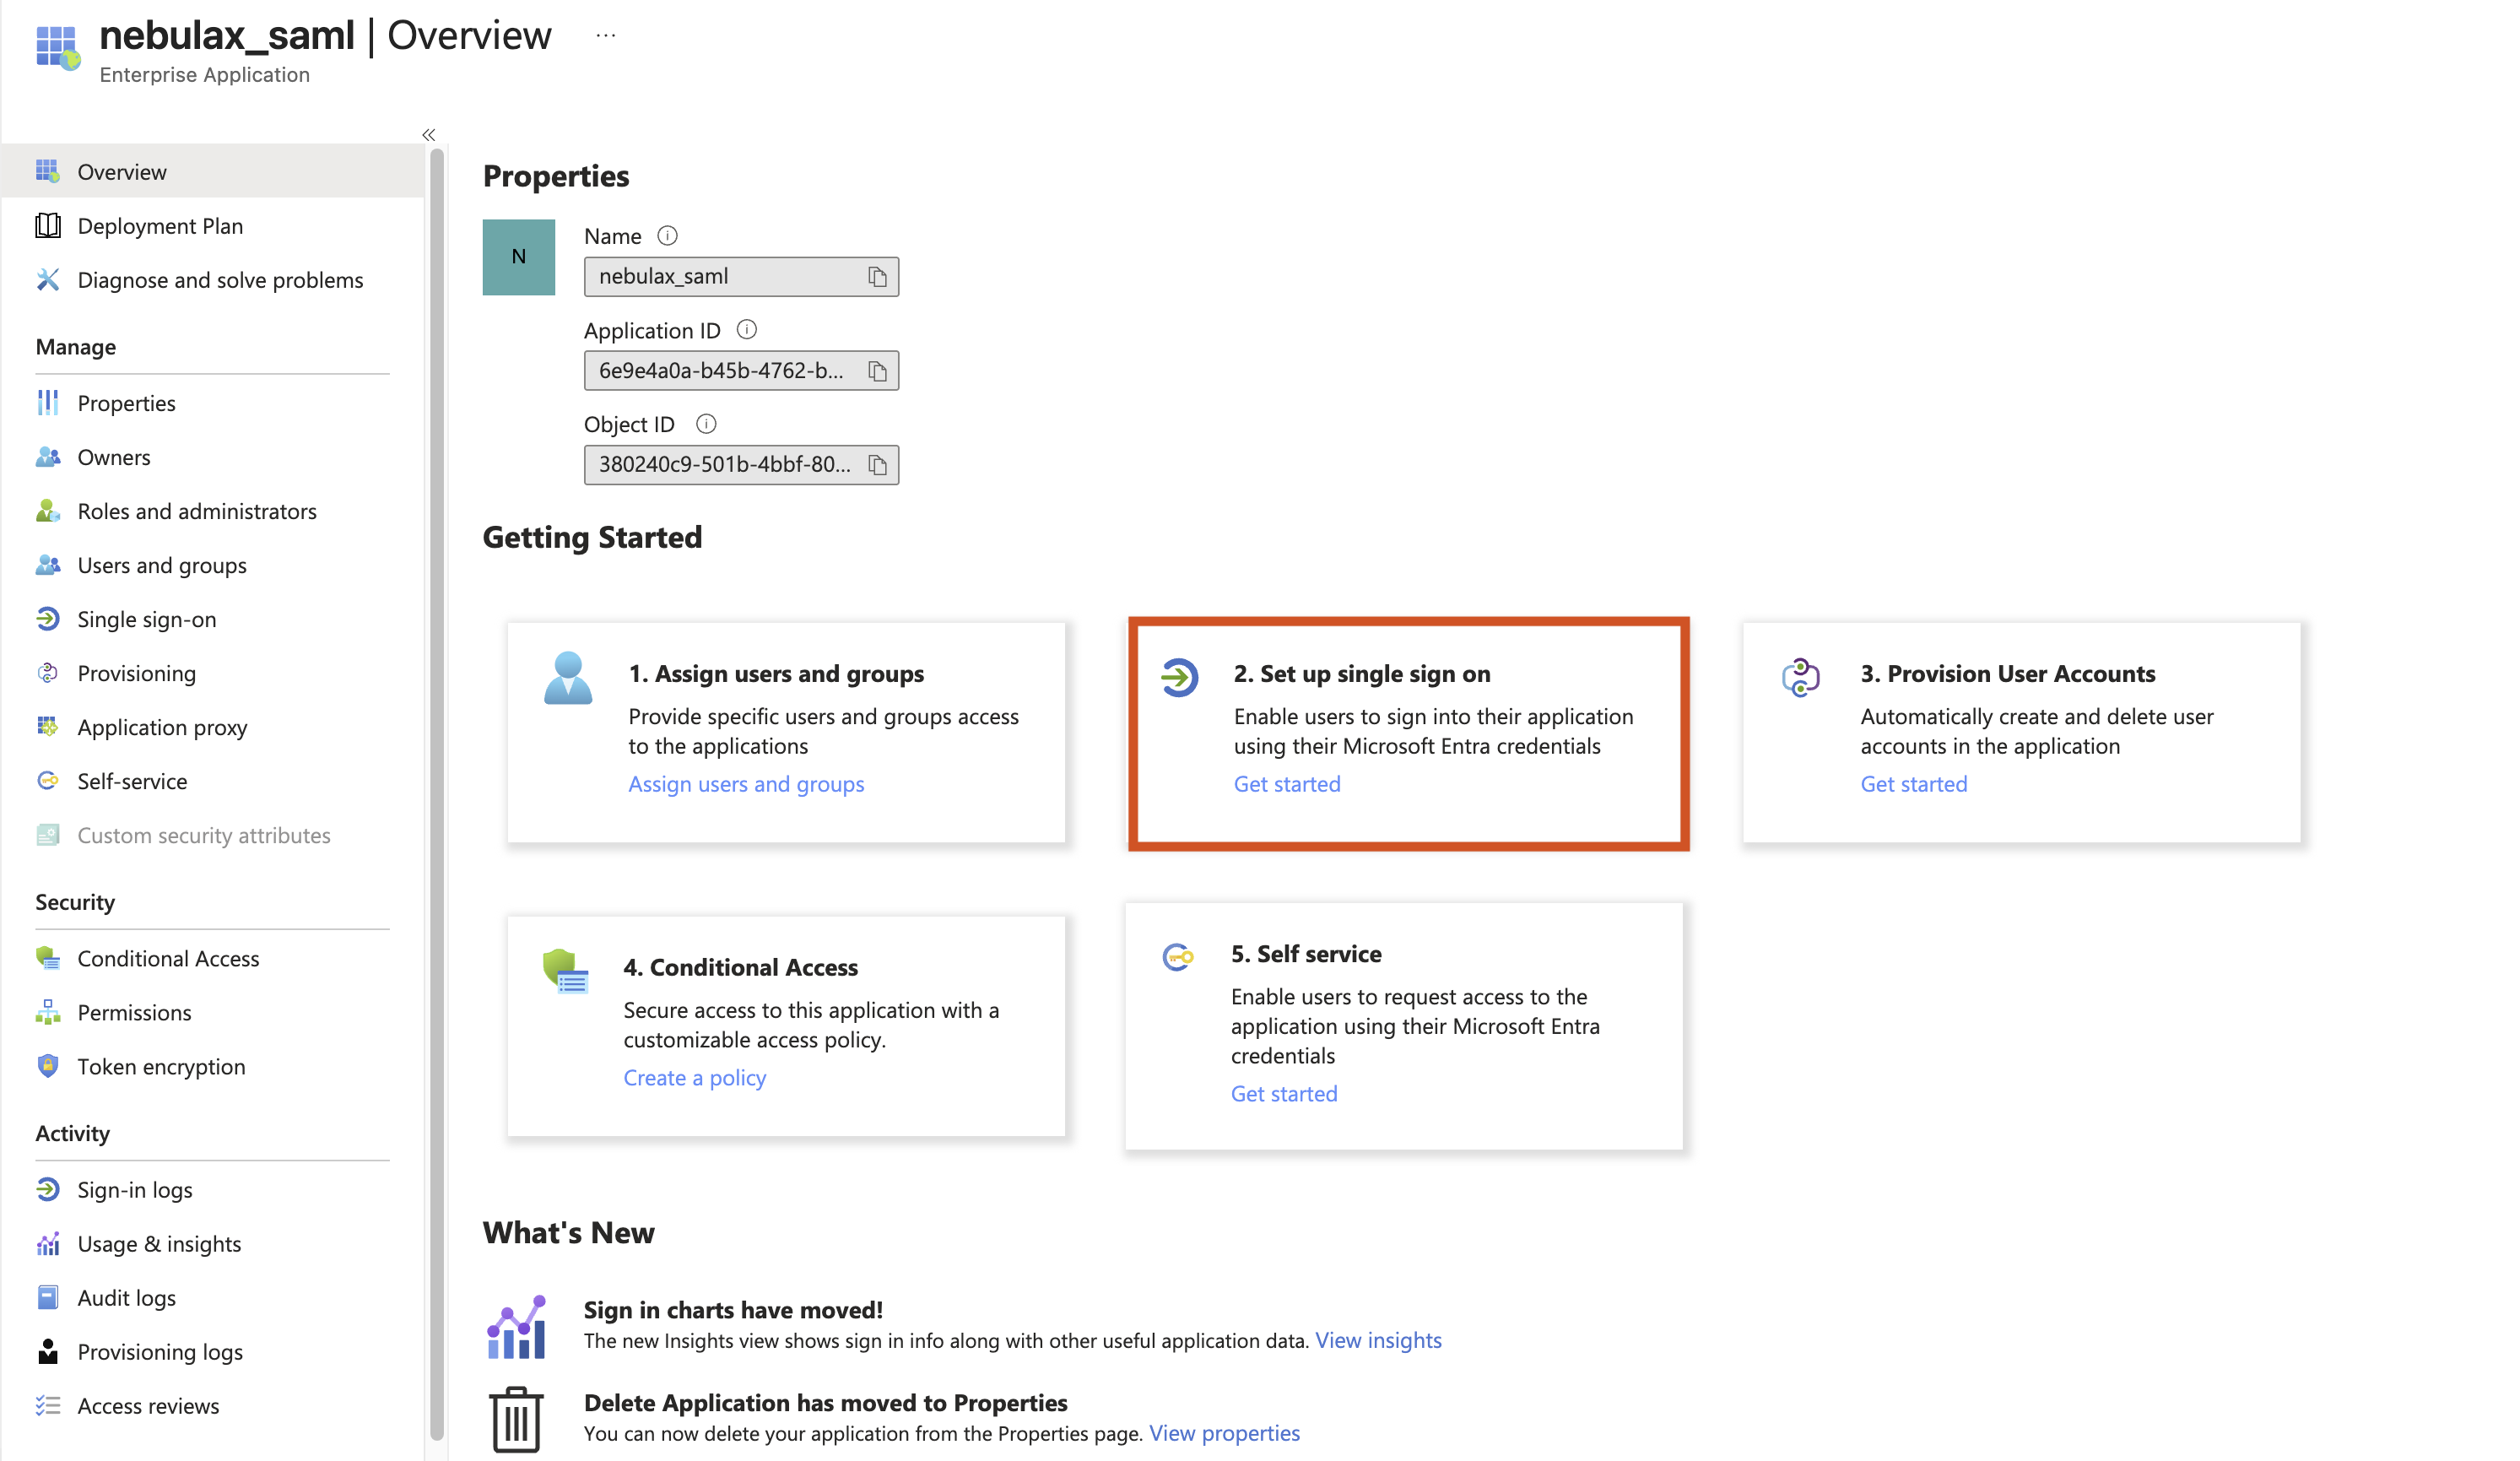
Task: Click the ellipsis menu next to Overview title
Action: (x=605, y=35)
